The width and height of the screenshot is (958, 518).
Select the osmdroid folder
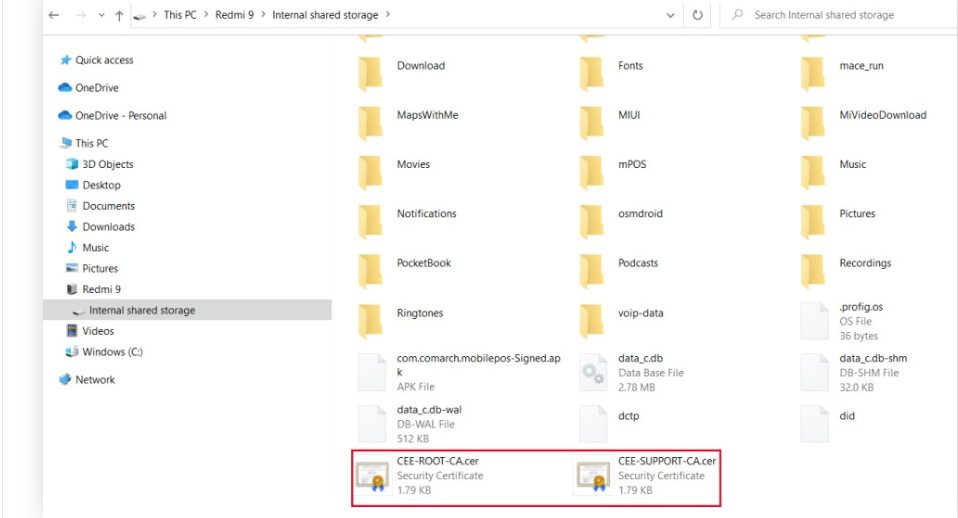(x=621, y=221)
